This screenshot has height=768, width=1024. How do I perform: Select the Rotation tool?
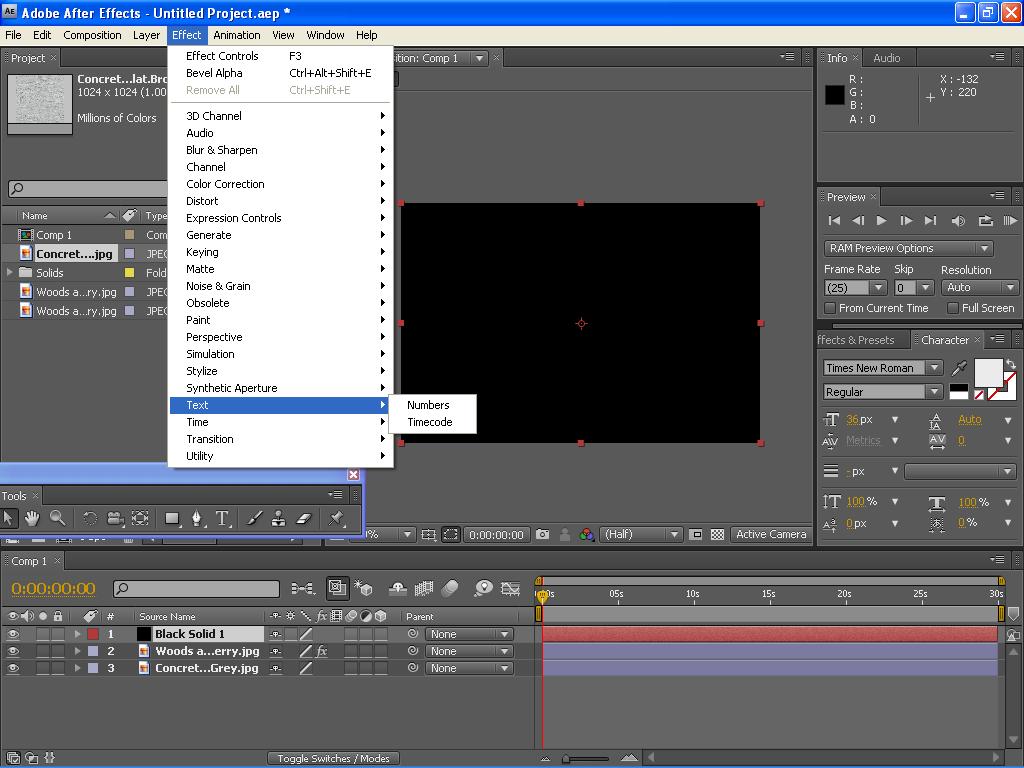(x=89, y=519)
